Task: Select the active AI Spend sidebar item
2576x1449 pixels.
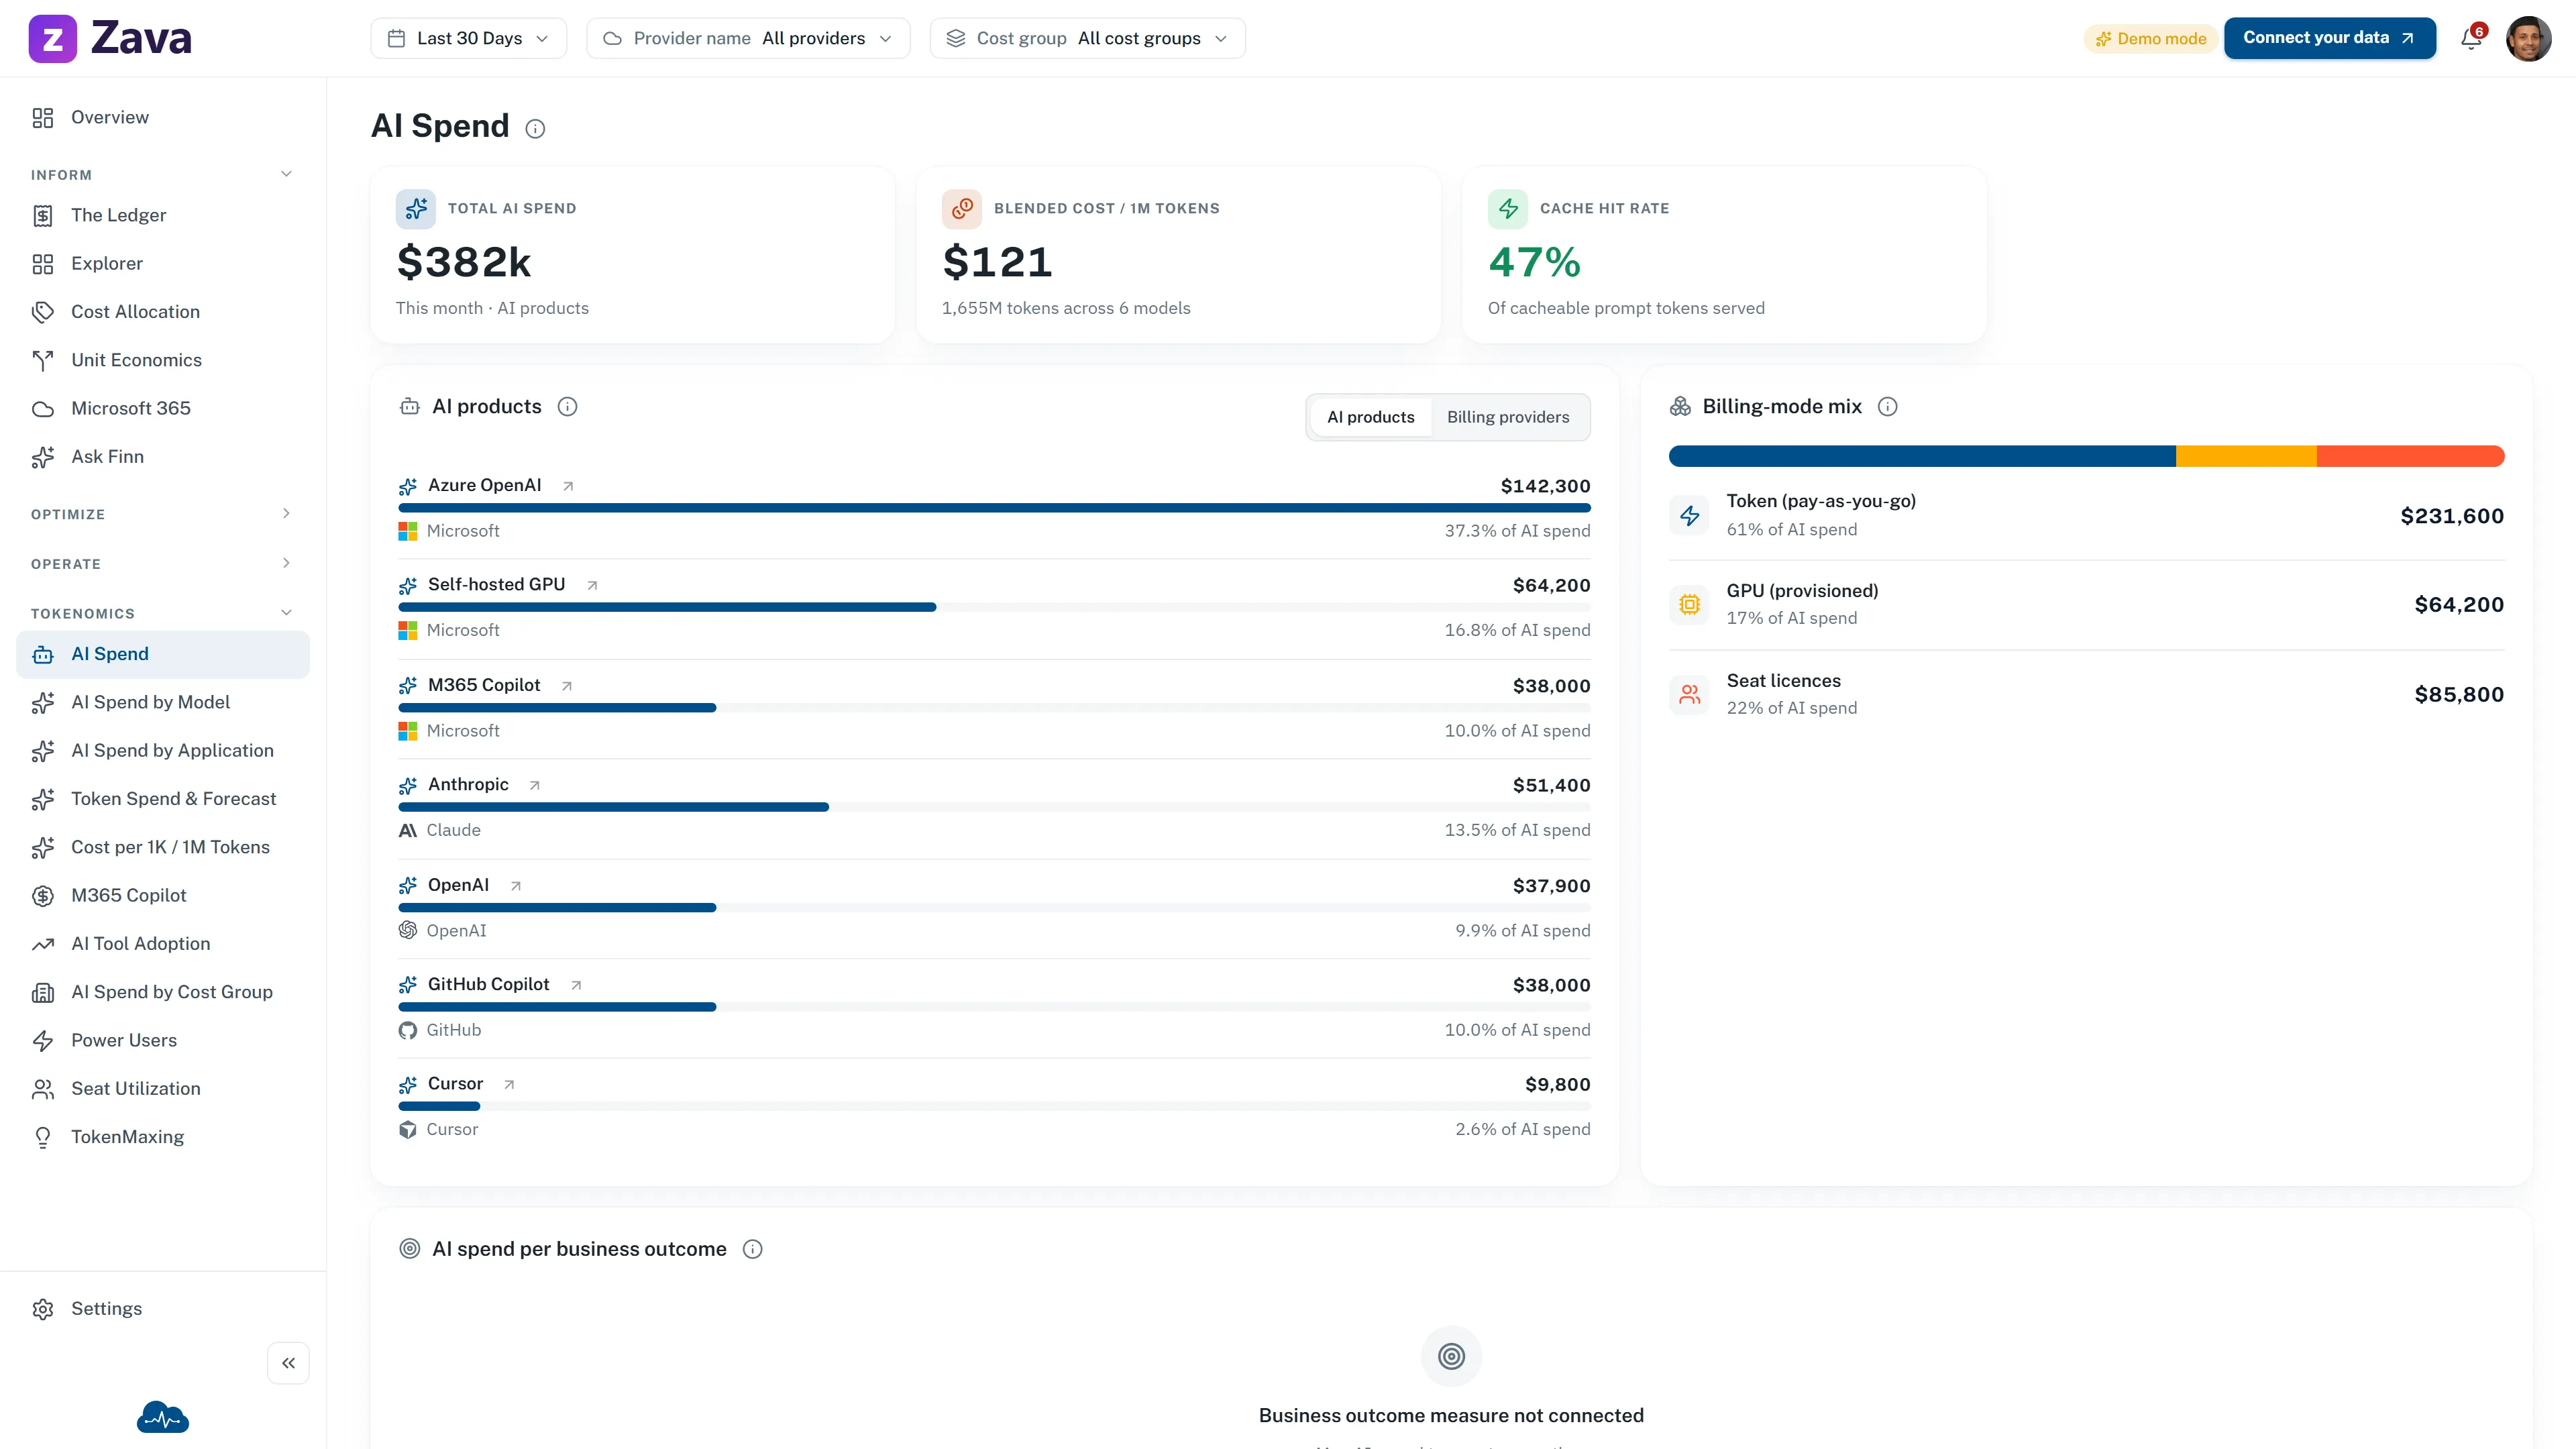Action: coord(163,654)
